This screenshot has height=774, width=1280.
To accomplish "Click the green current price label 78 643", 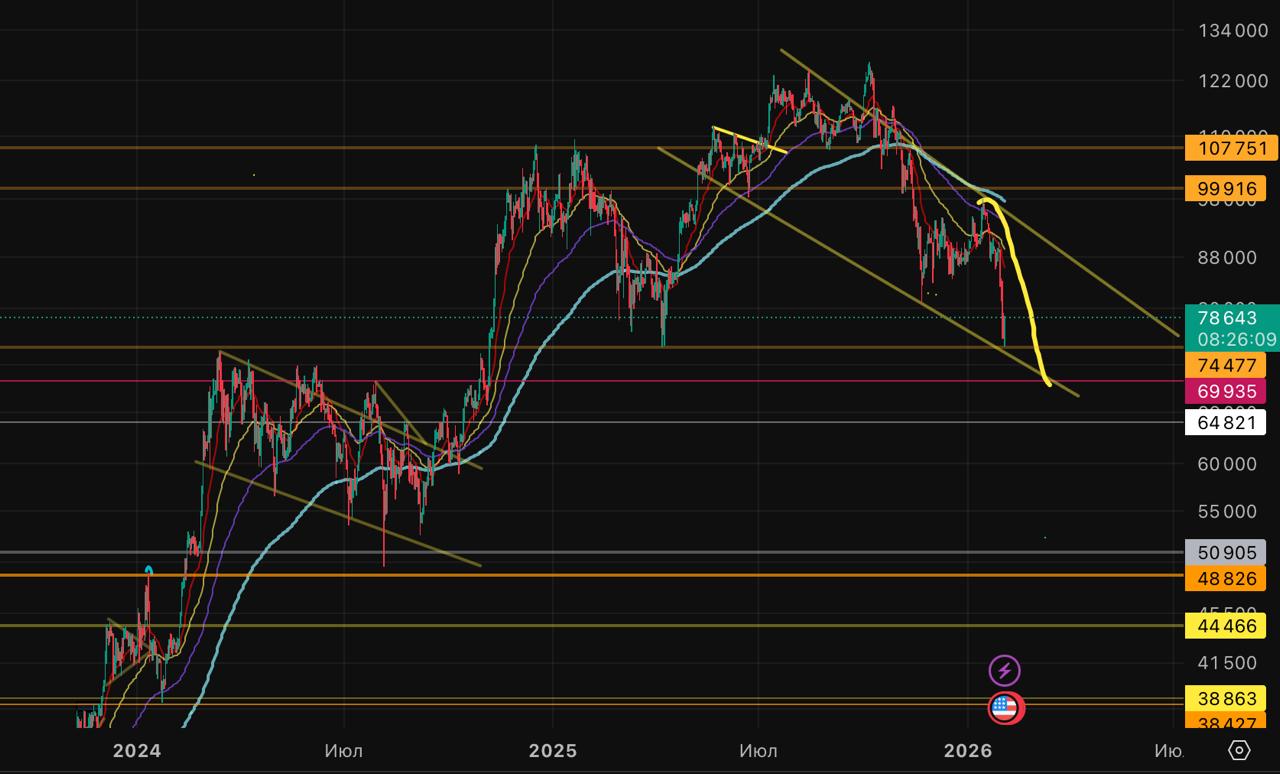I will (1225, 318).
